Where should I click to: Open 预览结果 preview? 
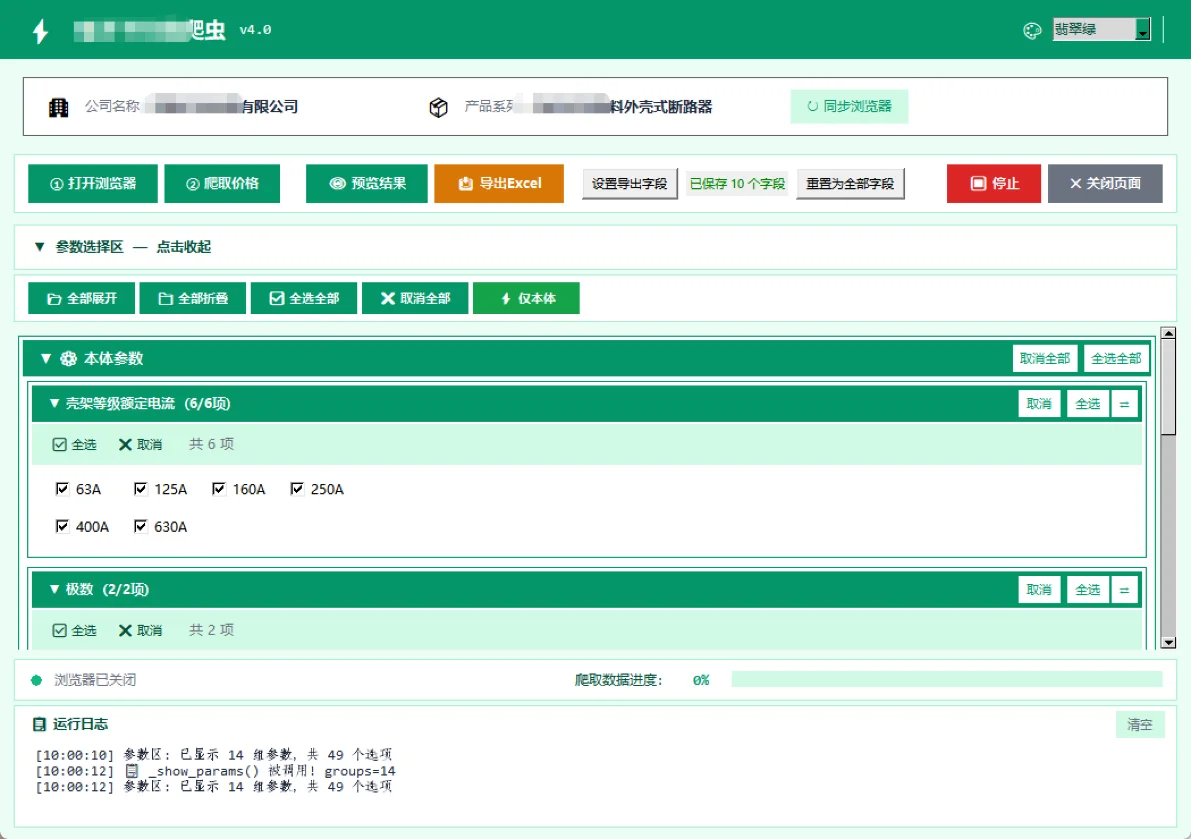click(367, 184)
